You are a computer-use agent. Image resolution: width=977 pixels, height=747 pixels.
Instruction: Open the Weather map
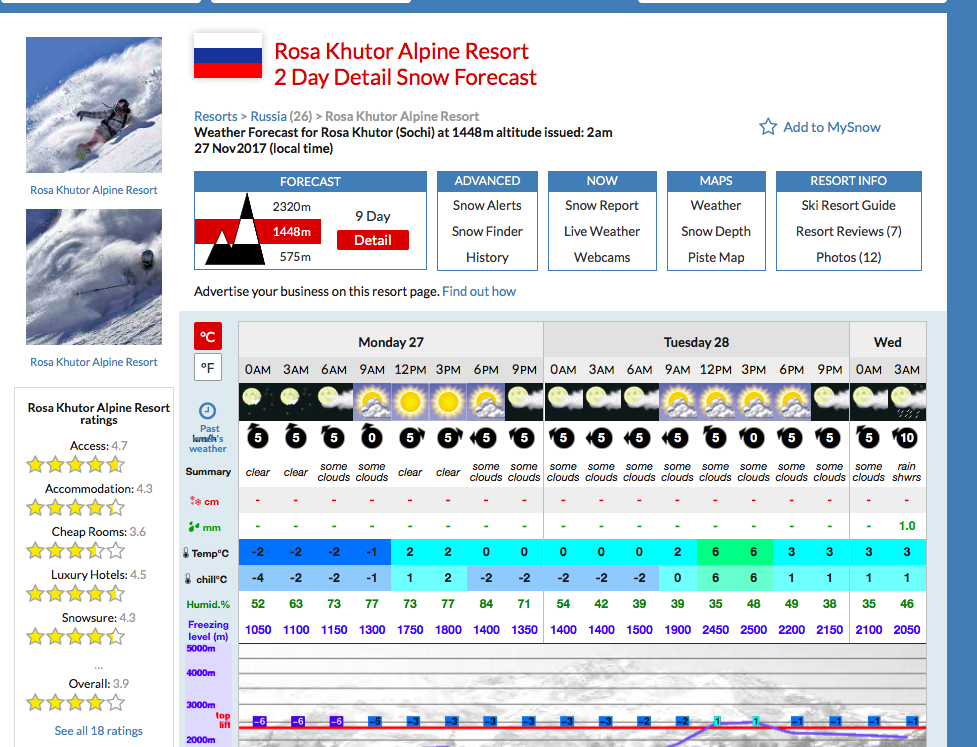point(716,206)
